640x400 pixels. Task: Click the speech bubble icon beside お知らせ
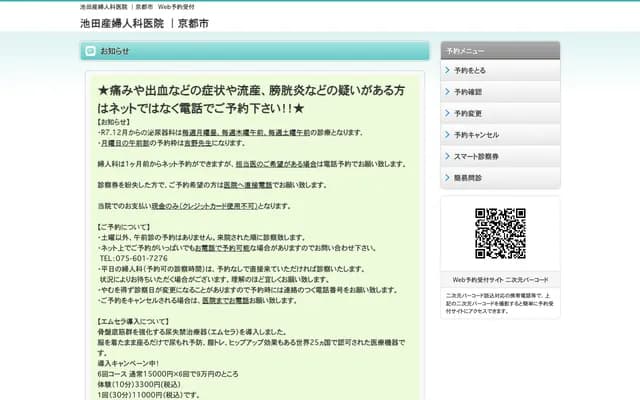pyautogui.click(x=90, y=50)
